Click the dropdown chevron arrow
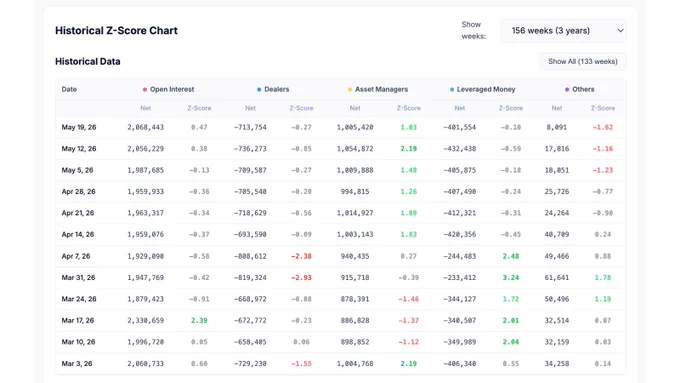This screenshot has width=680, height=383. click(621, 31)
